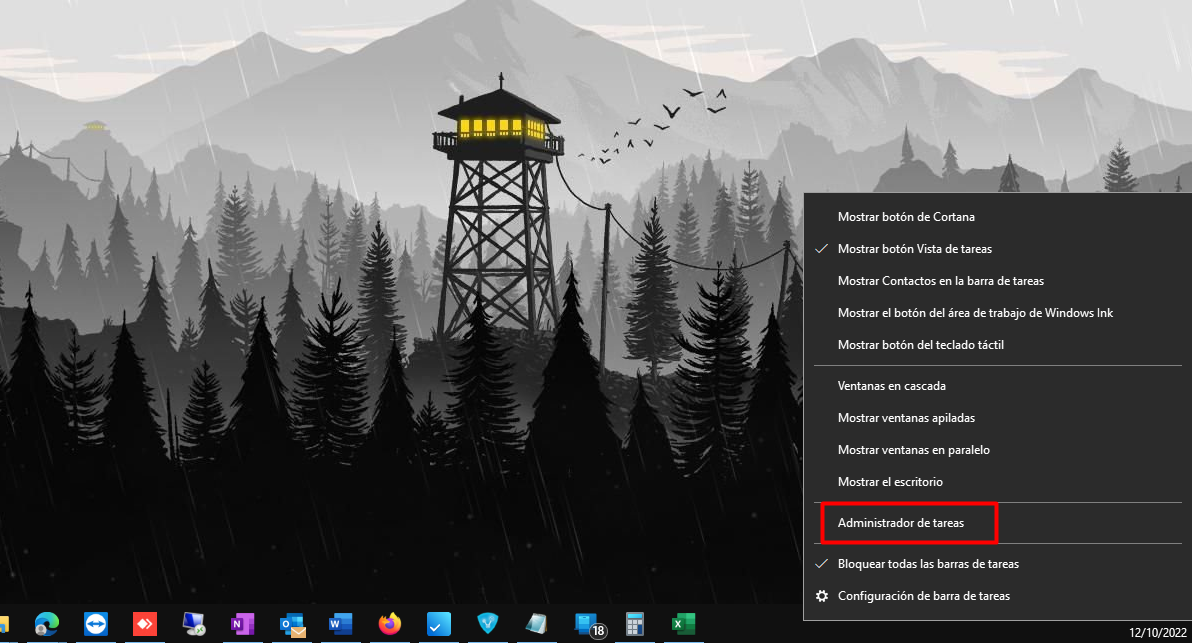Open the taskbar app with badge 18
Viewport: 1192px width, 643px height.
click(x=589, y=625)
